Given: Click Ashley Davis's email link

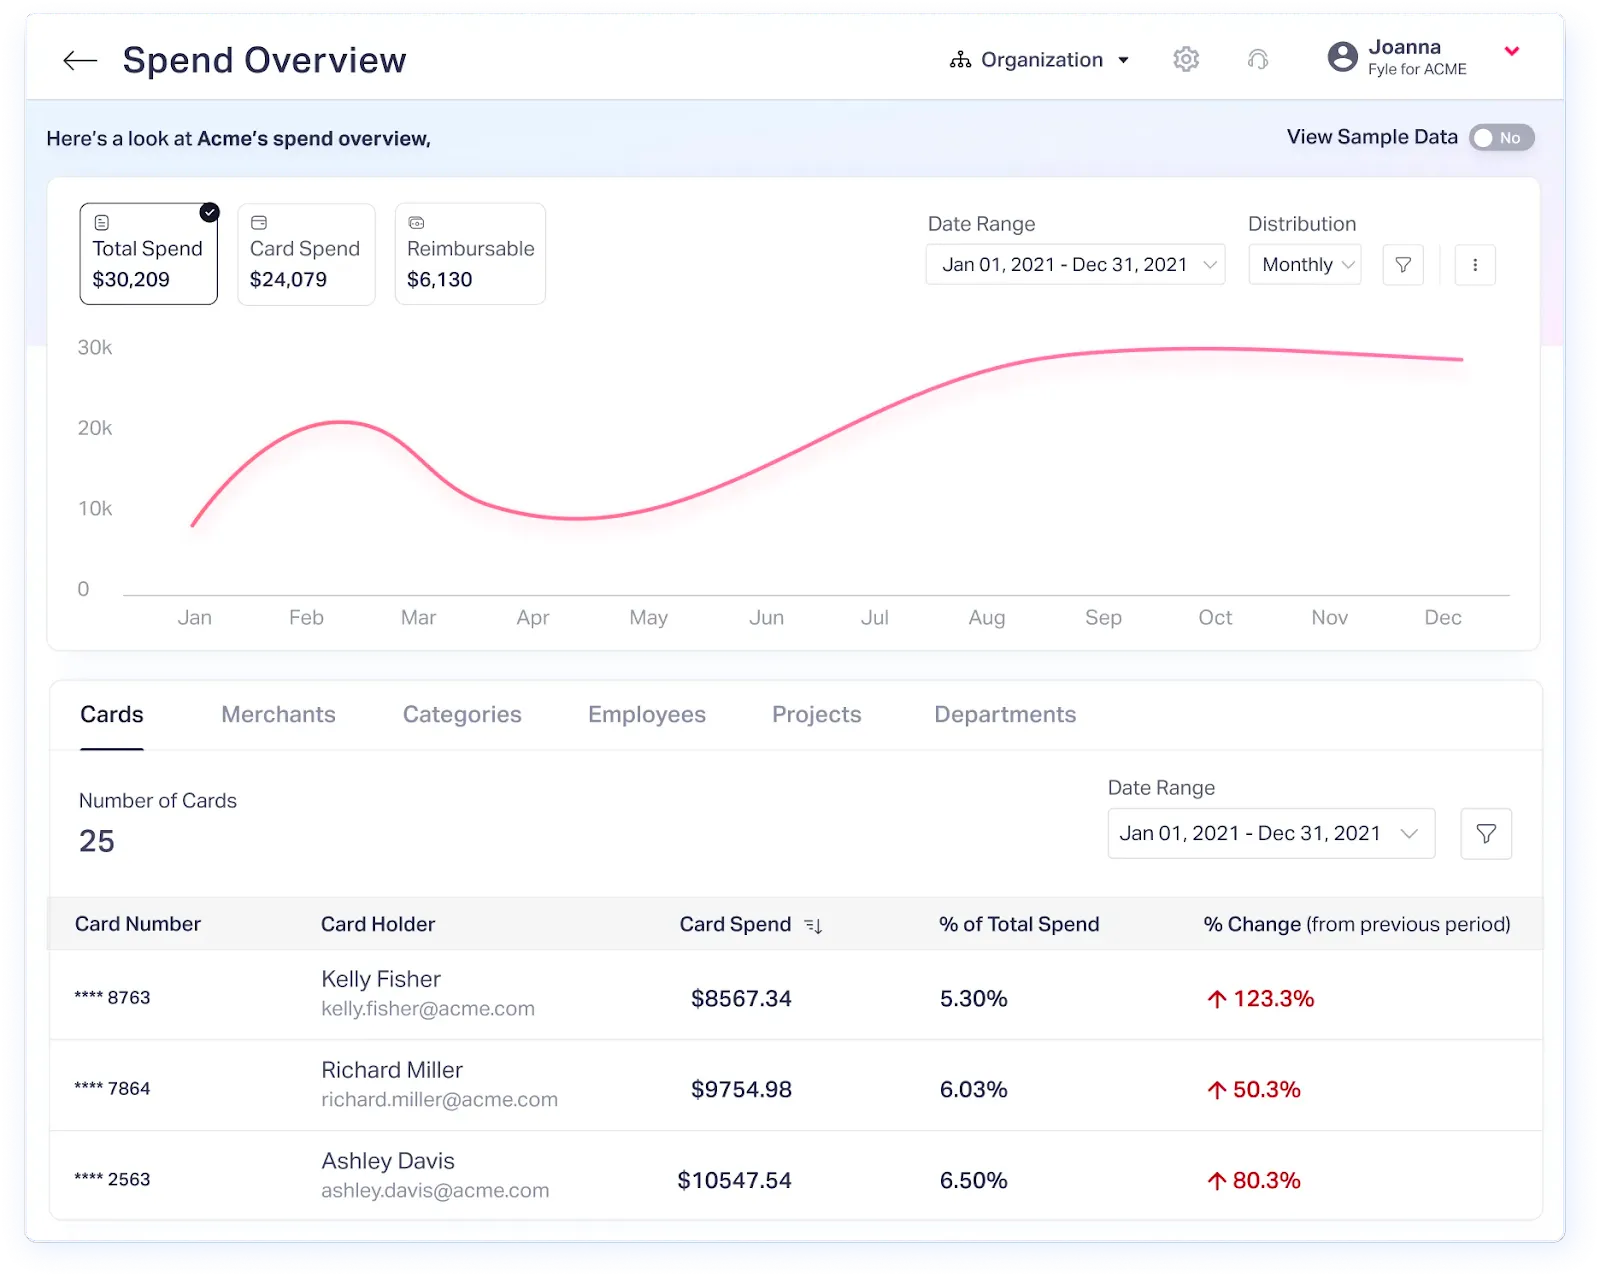Looking at the screenshot, I should (434, 1190).
